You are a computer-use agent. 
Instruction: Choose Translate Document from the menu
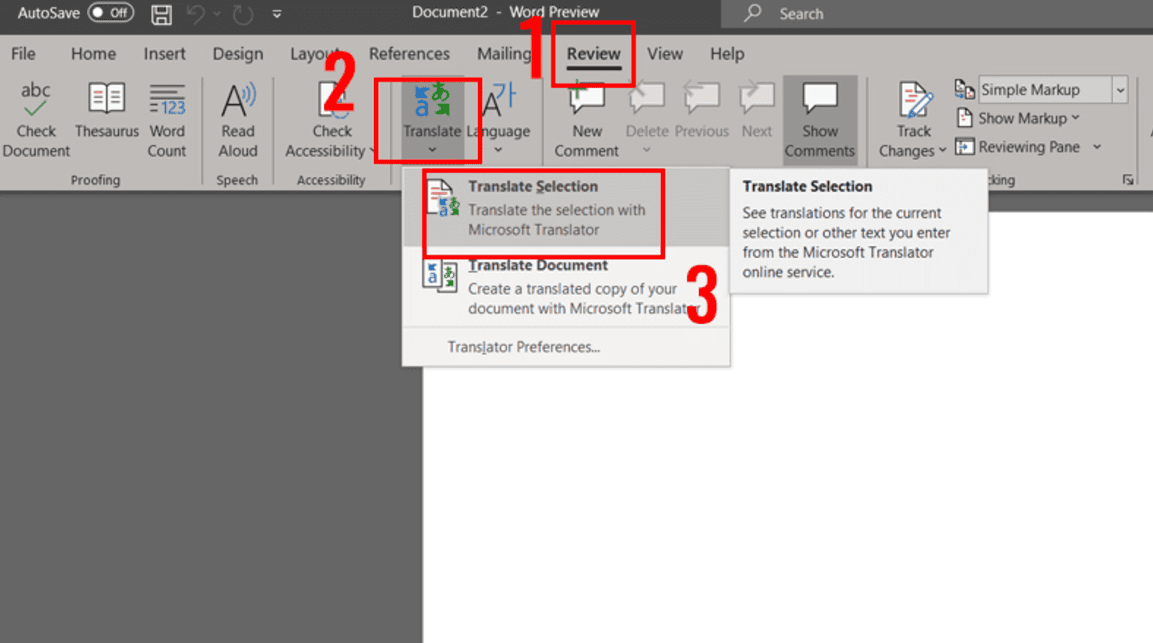[566, 287]
